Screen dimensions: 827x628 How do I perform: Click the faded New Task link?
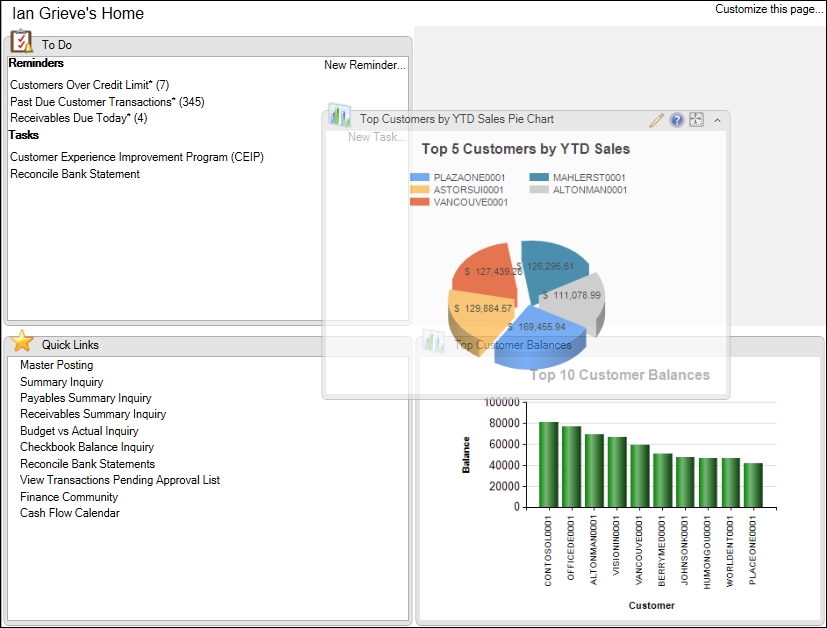377,137
